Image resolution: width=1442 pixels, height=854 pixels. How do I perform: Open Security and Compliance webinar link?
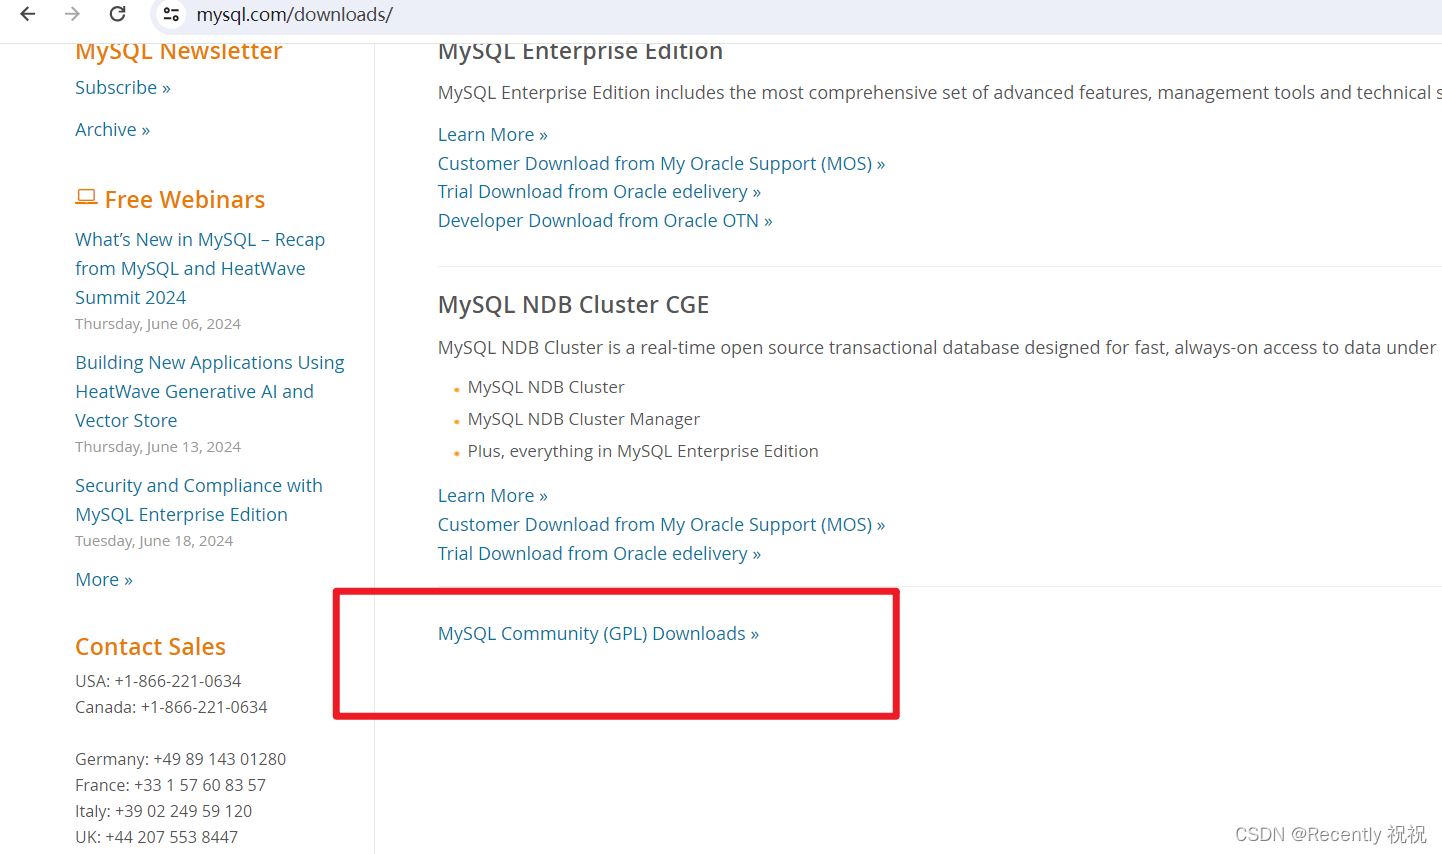199,500
